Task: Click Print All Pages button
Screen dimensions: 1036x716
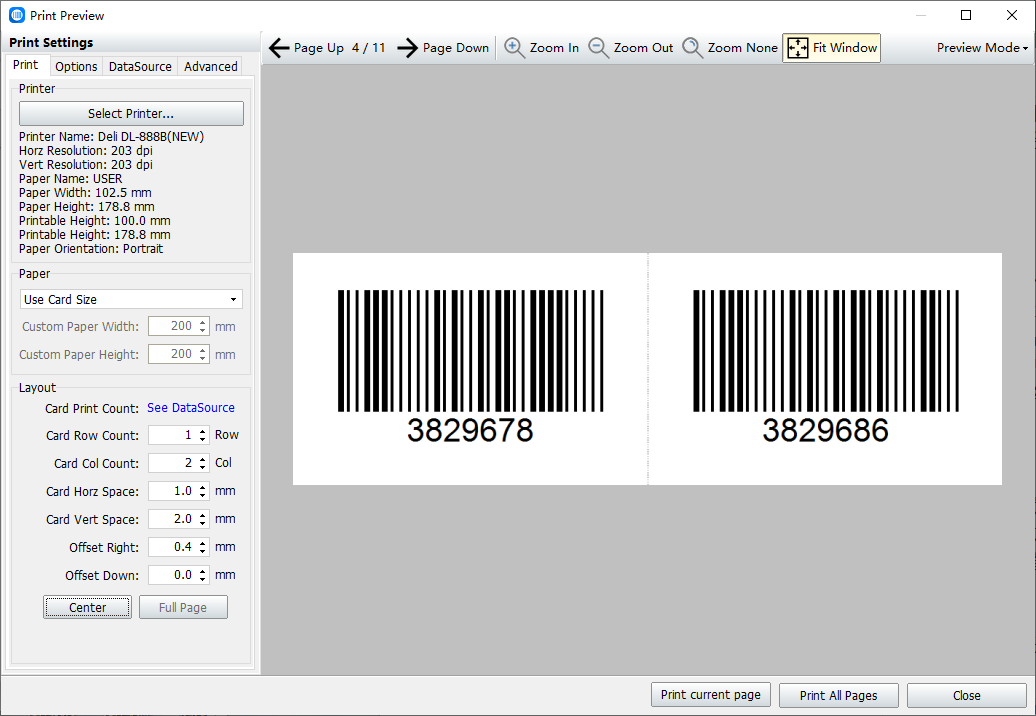Action: [x=838, y=696]
